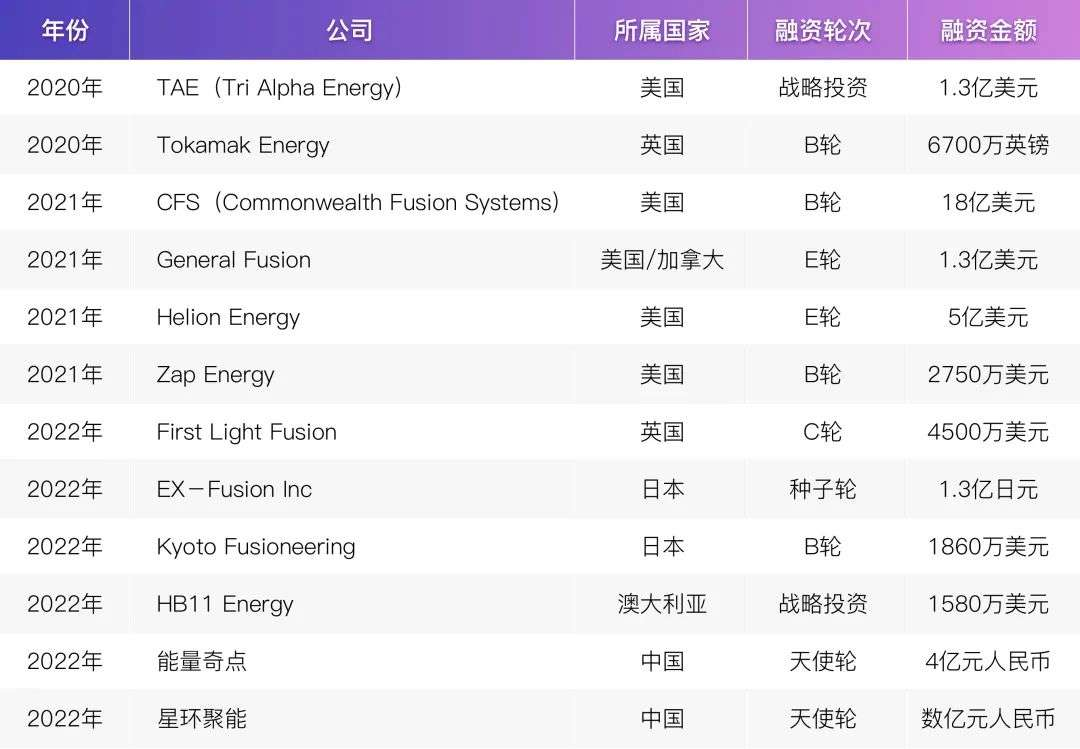
Task: Select the TAE (Tri Alpha Energy) company cell
Action: click(279, 88)
